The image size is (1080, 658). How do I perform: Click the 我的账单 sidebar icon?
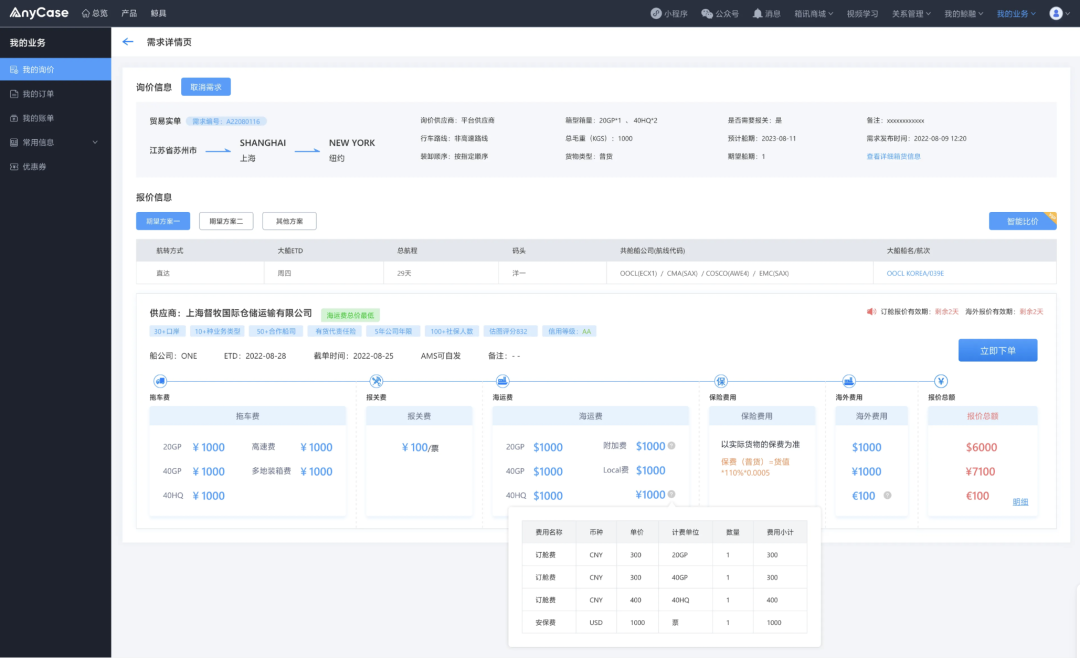click(x=14, y=118)
